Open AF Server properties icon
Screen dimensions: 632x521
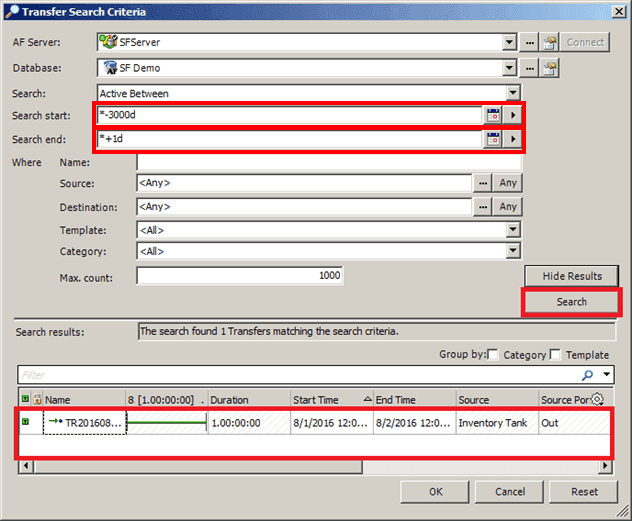(x=549, y=42)
